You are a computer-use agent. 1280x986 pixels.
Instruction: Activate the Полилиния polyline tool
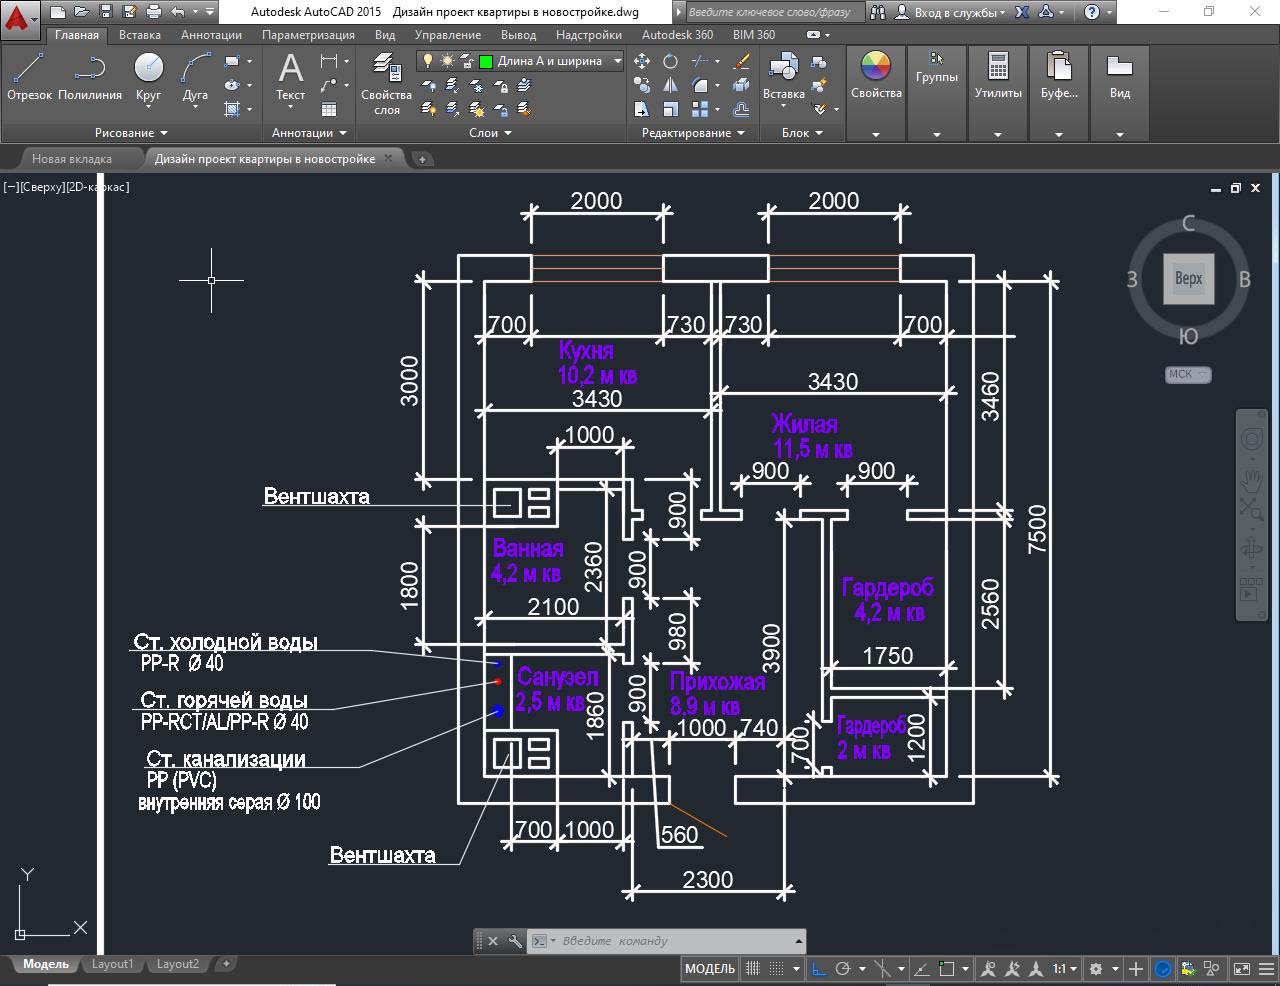coord(89,76)
